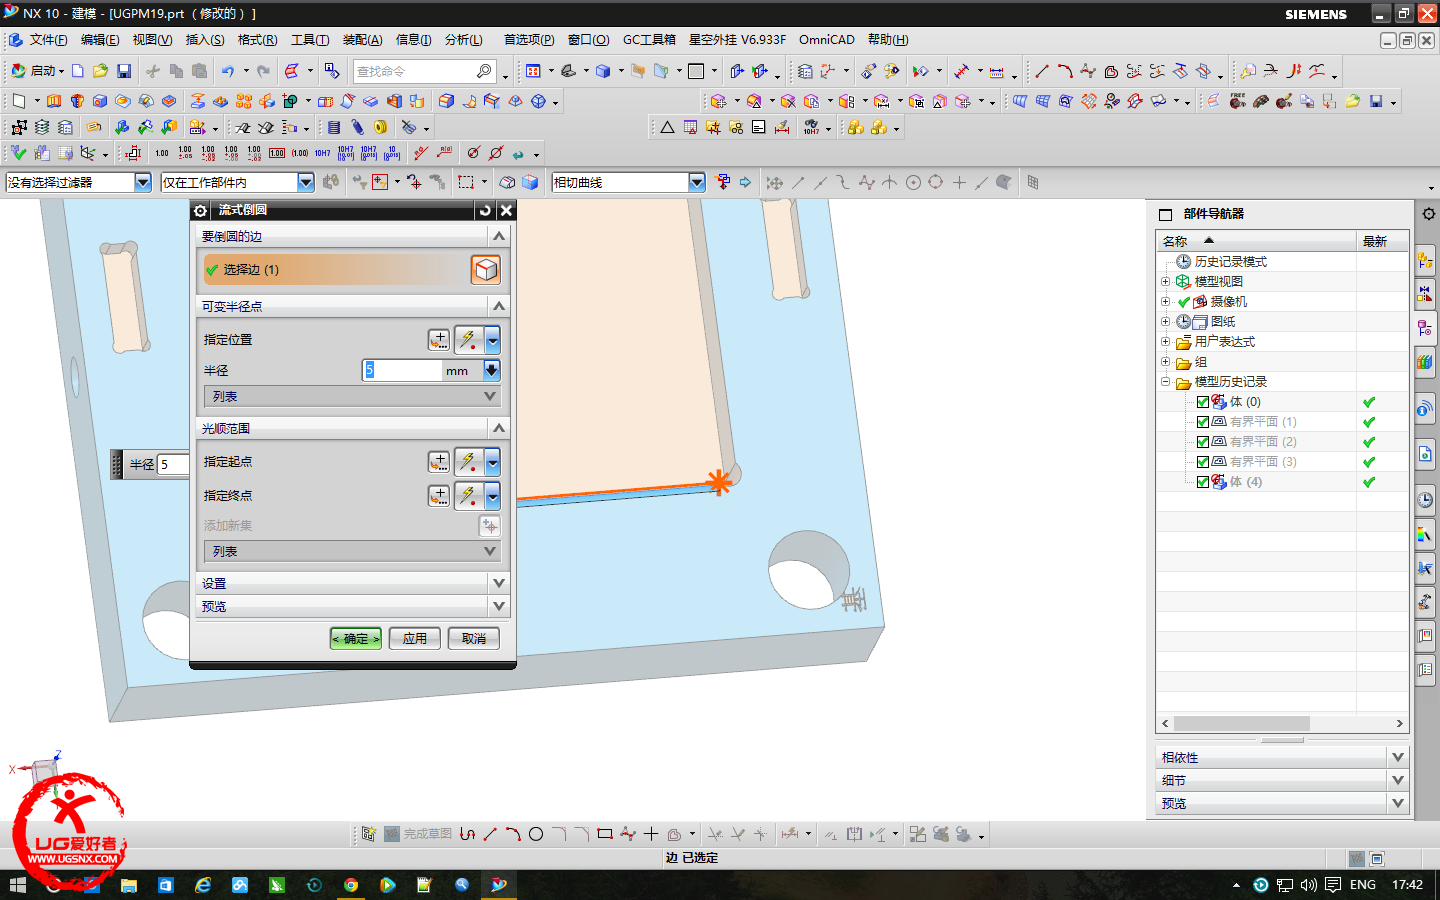
Task: Toggle checkbox for 体 (4)
Action: coord(1203,482)
